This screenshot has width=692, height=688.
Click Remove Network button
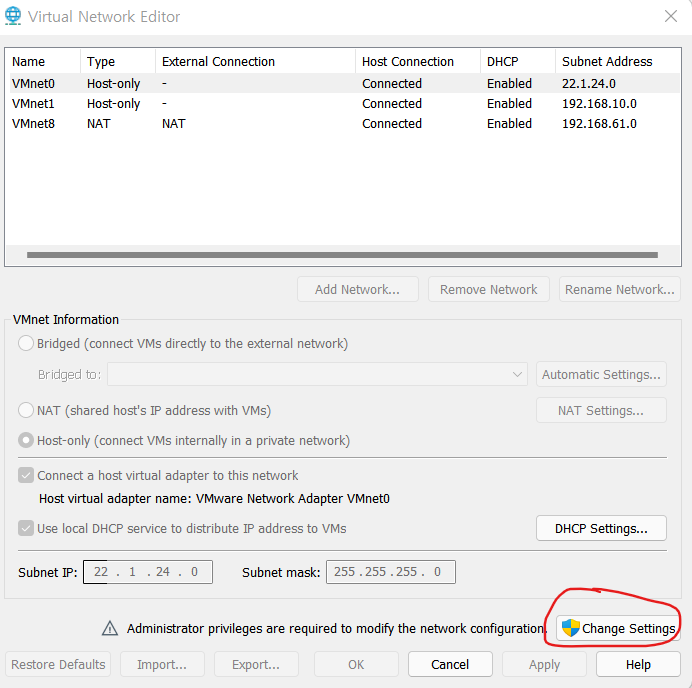(x=489, y=289)
